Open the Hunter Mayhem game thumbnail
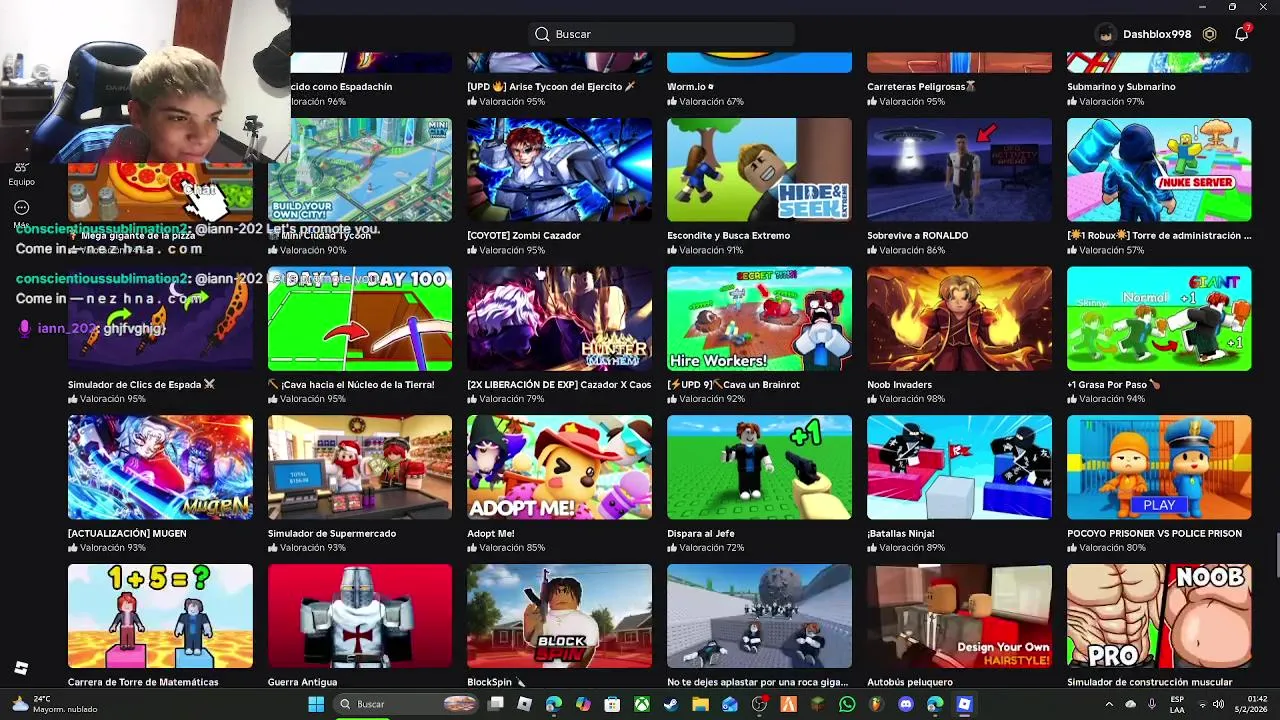 pos(559,319)
